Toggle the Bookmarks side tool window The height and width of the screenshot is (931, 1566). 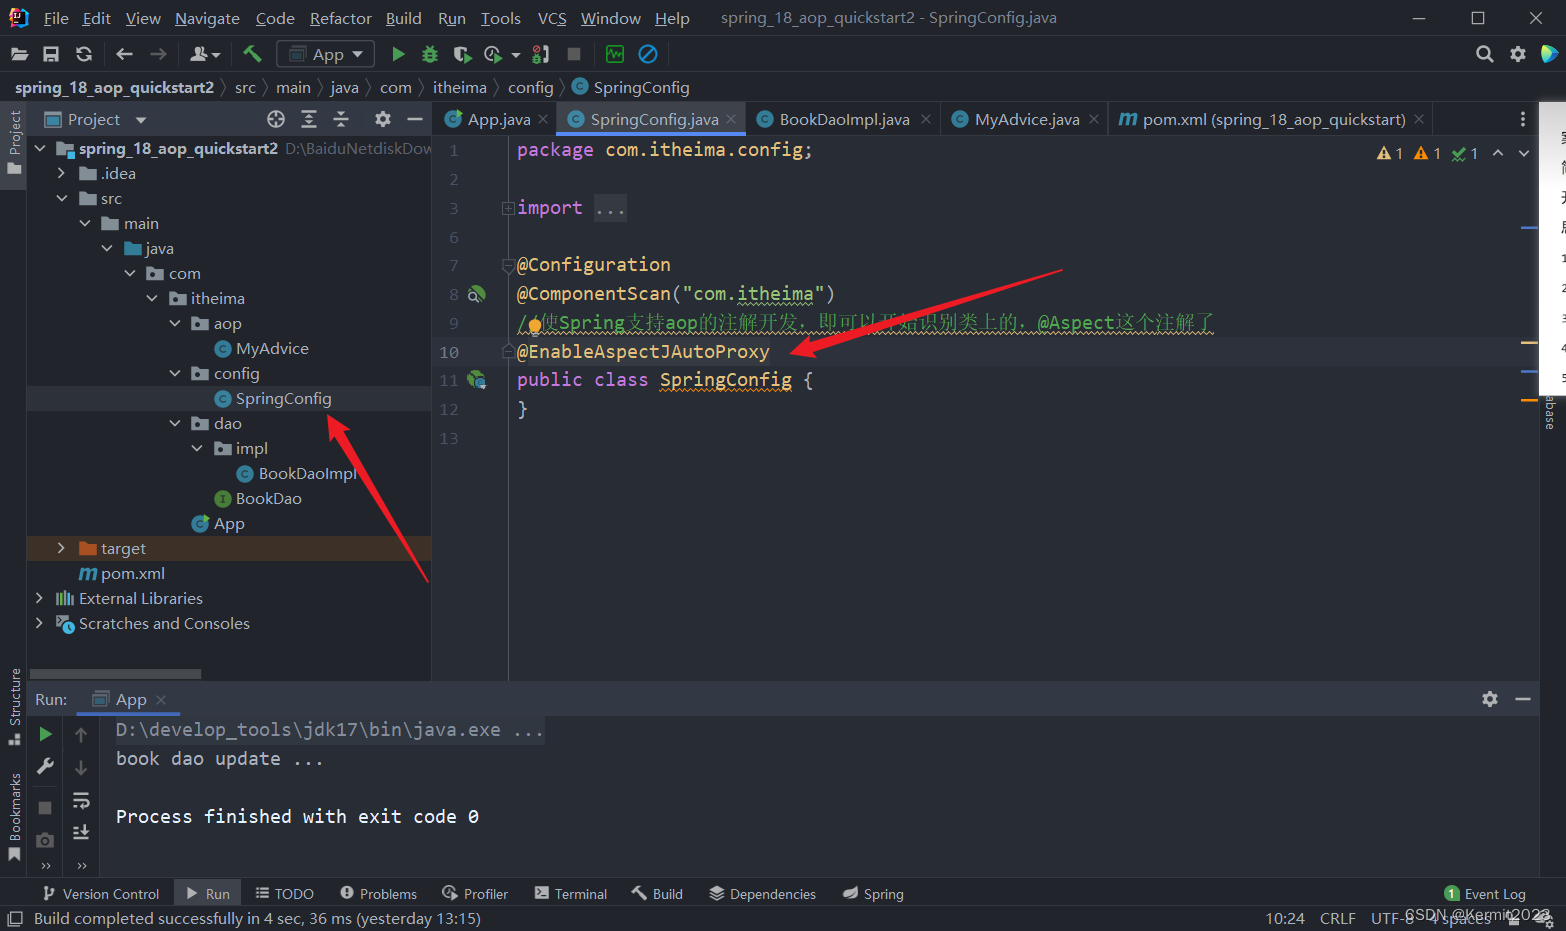pos(14,816)
